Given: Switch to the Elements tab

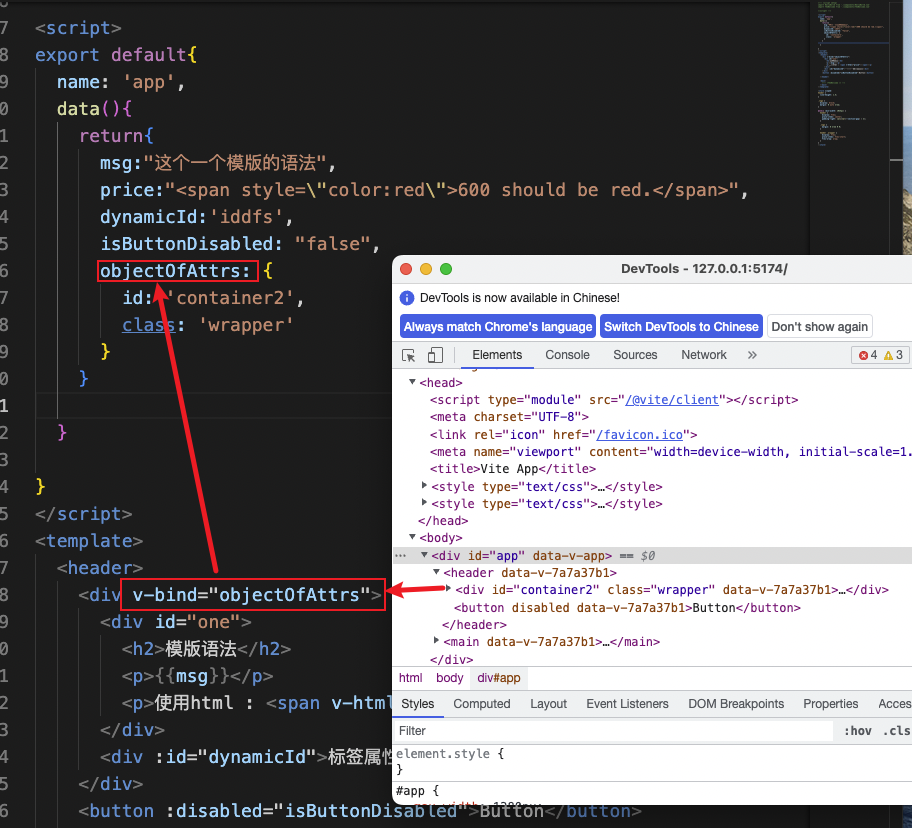Looking at the screenshot, I should pos(497,355).
